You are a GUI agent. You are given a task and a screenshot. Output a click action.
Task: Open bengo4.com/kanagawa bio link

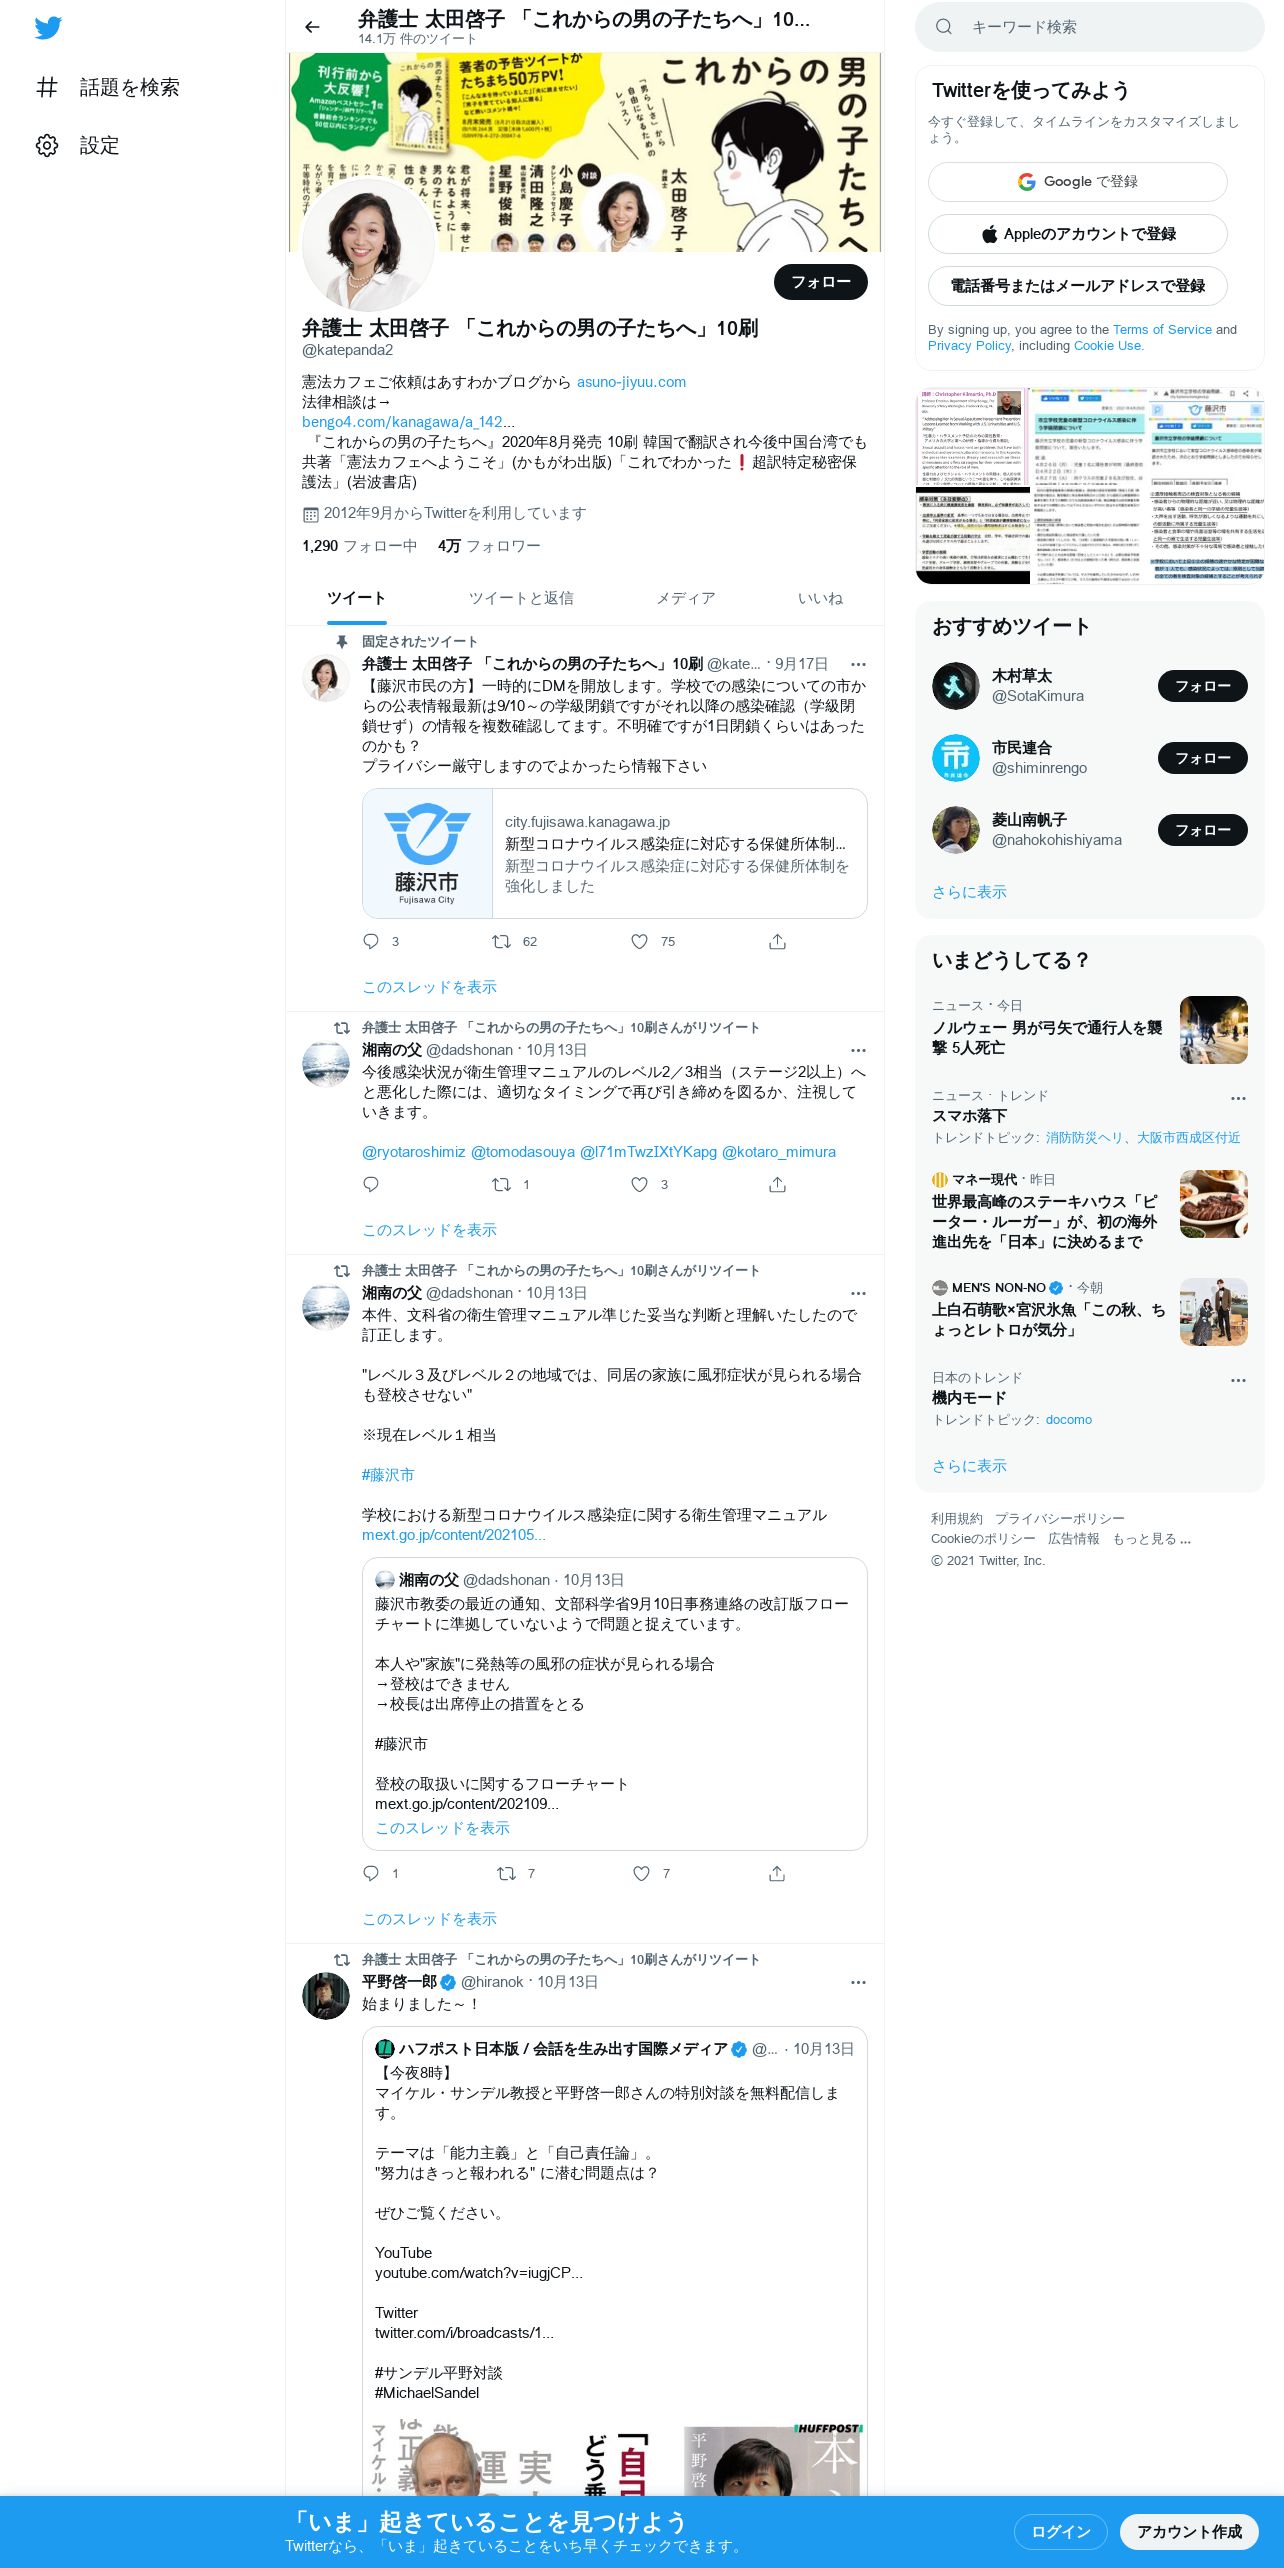(x=409, y=422)
